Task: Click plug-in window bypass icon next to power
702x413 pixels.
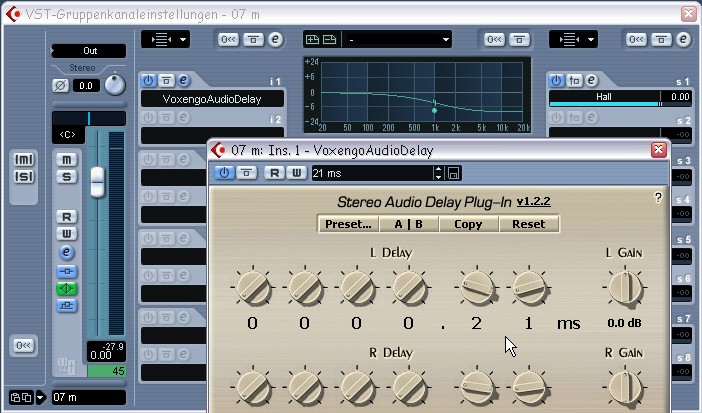Action: [x=247, y=173]
